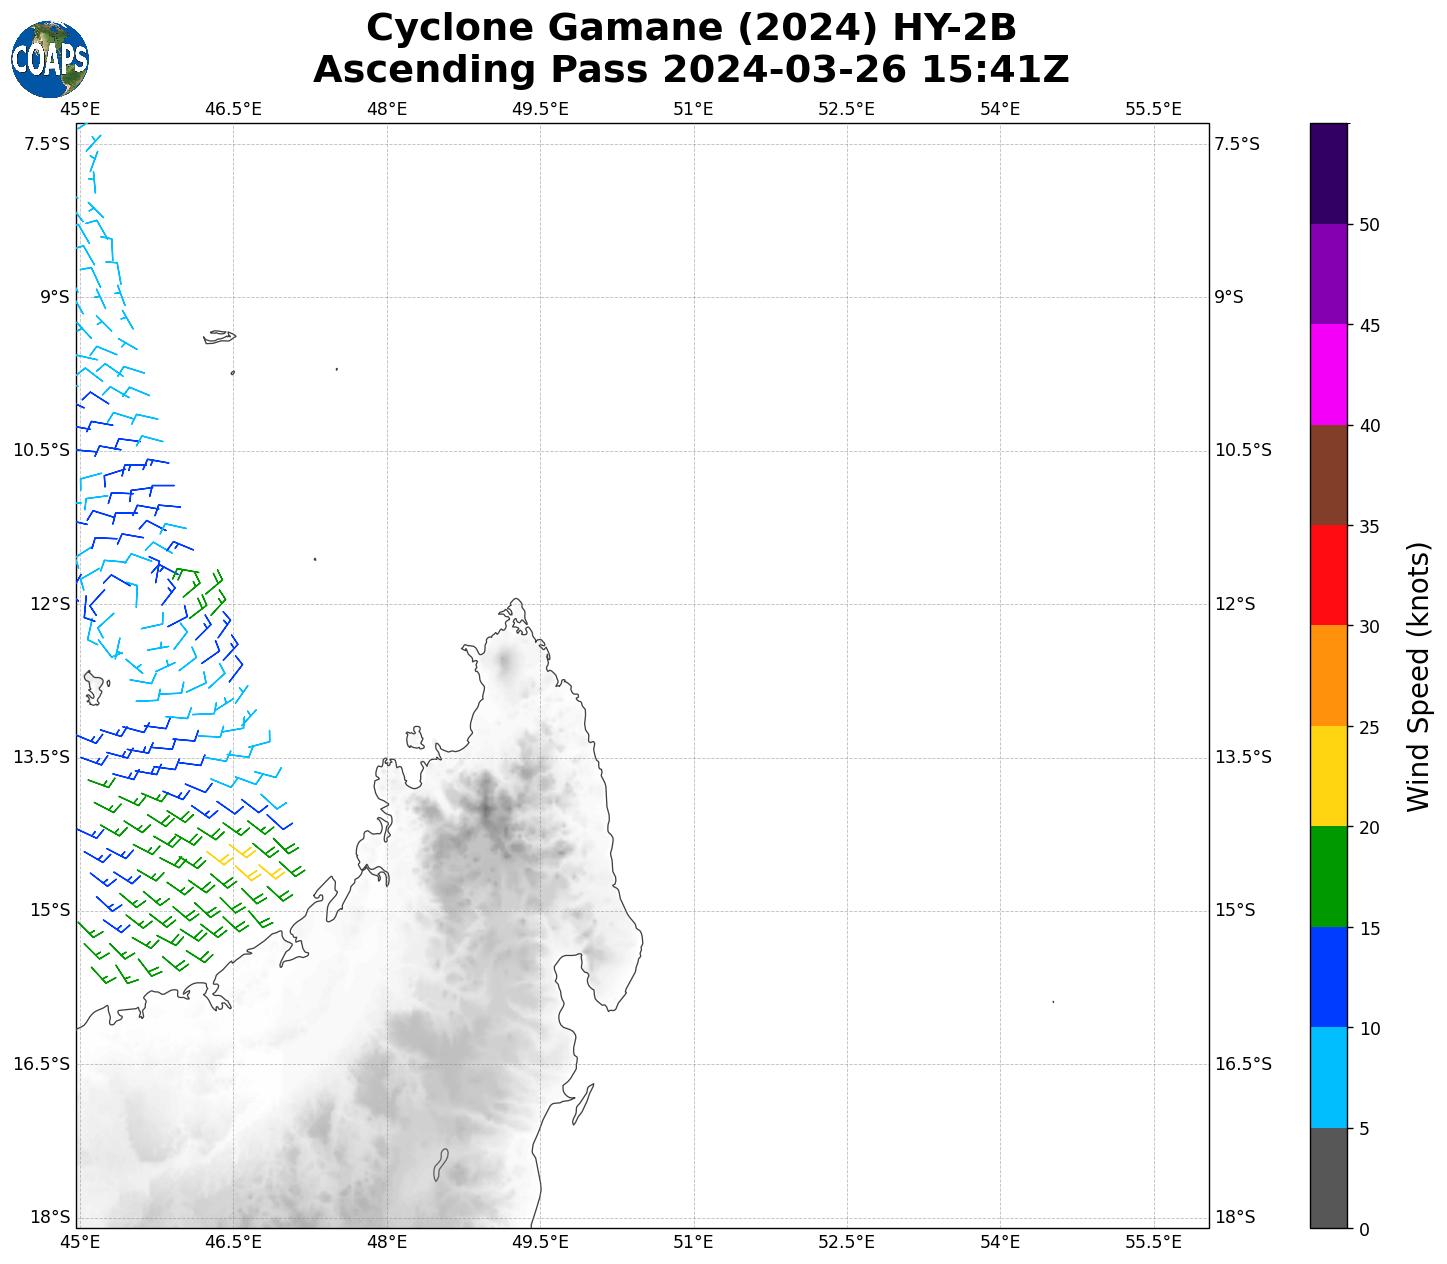Click the 'Cyclone Gamane (2024) HY-2B' title
The image size is (1447, 1264).
click(691, 28)
